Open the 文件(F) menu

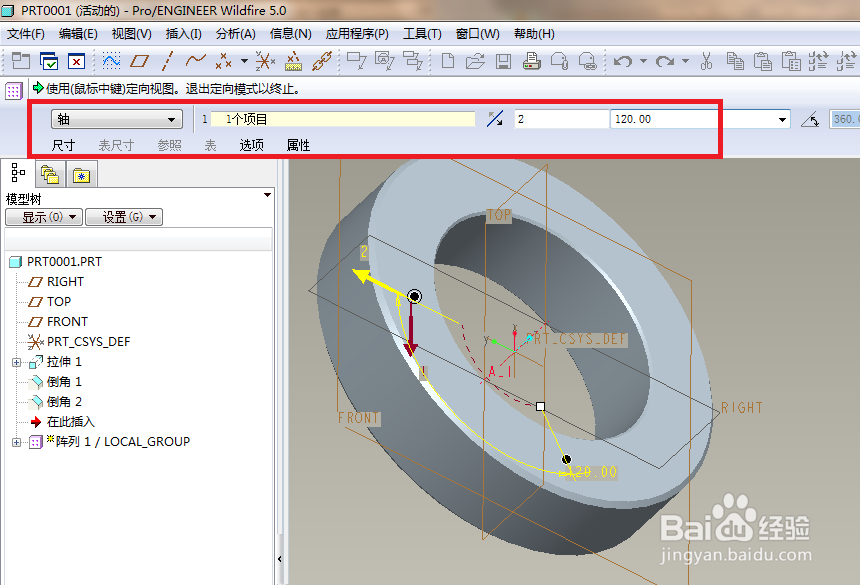pos(25,34)
